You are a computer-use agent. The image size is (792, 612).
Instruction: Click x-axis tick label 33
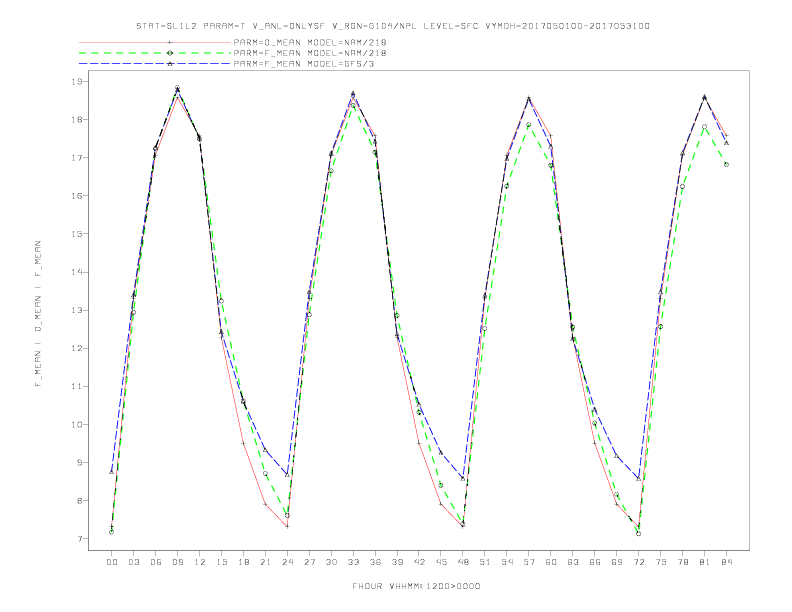tap(353, 562)
